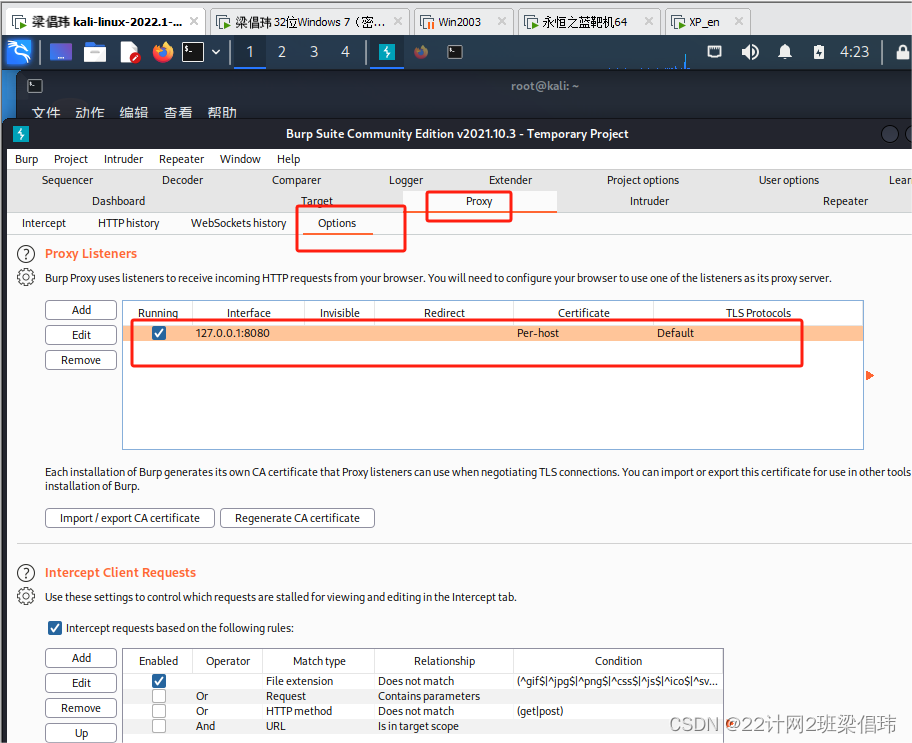Screen dimensions: 912x743
Task: Open the Project menu
Action: click(71, 159)
